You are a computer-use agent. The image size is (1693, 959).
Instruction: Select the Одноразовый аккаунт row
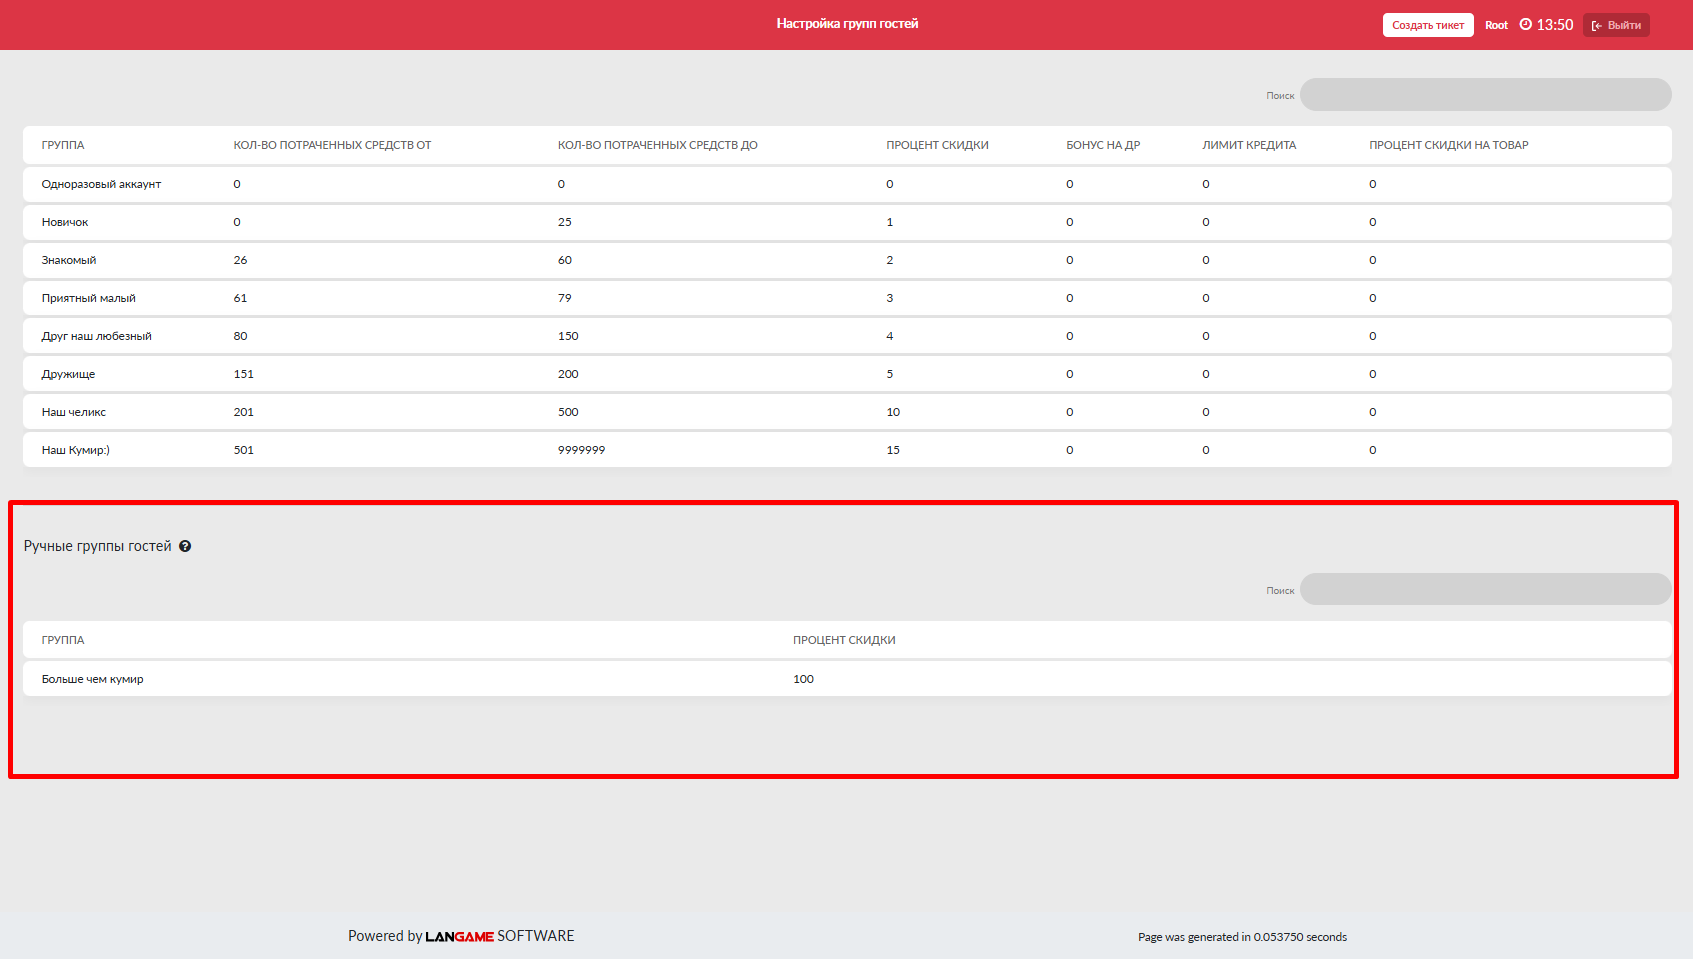tap(847, 184)
